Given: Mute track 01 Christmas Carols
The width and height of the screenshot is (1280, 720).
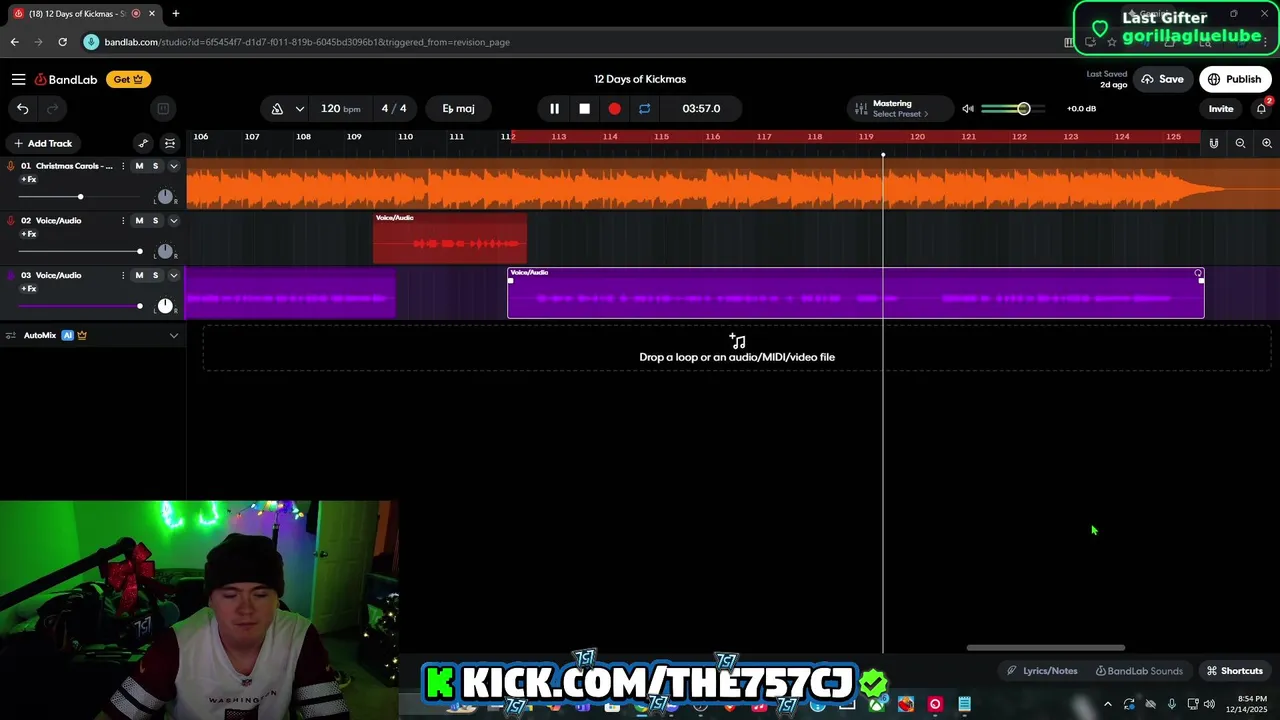Looking at the screenshot, I should (x=139, y=166).
